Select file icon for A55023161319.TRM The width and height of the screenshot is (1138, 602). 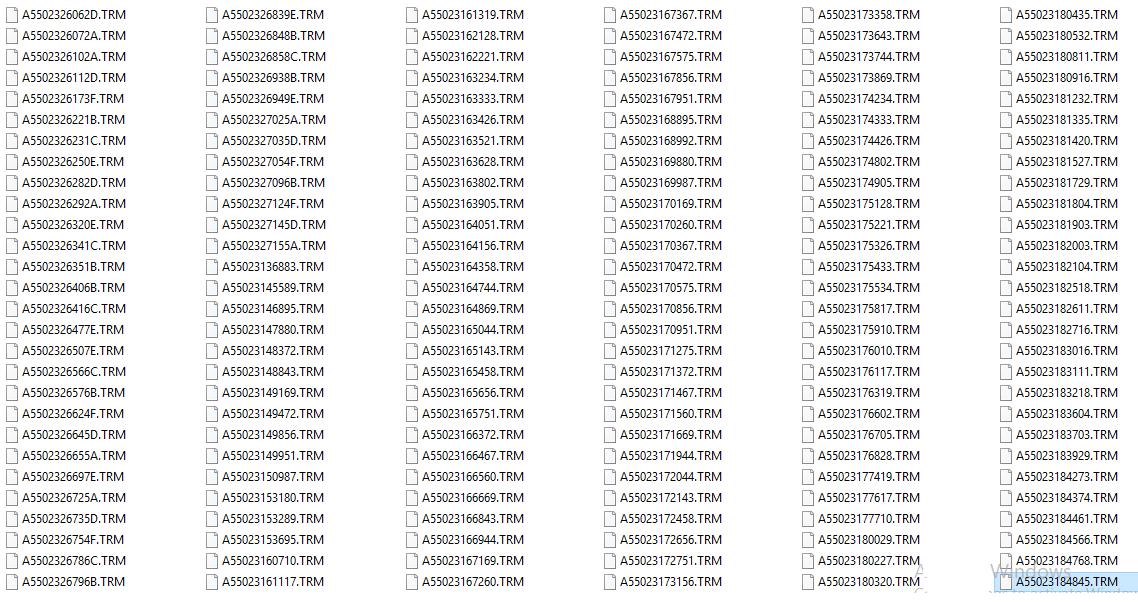click(412, 15)
